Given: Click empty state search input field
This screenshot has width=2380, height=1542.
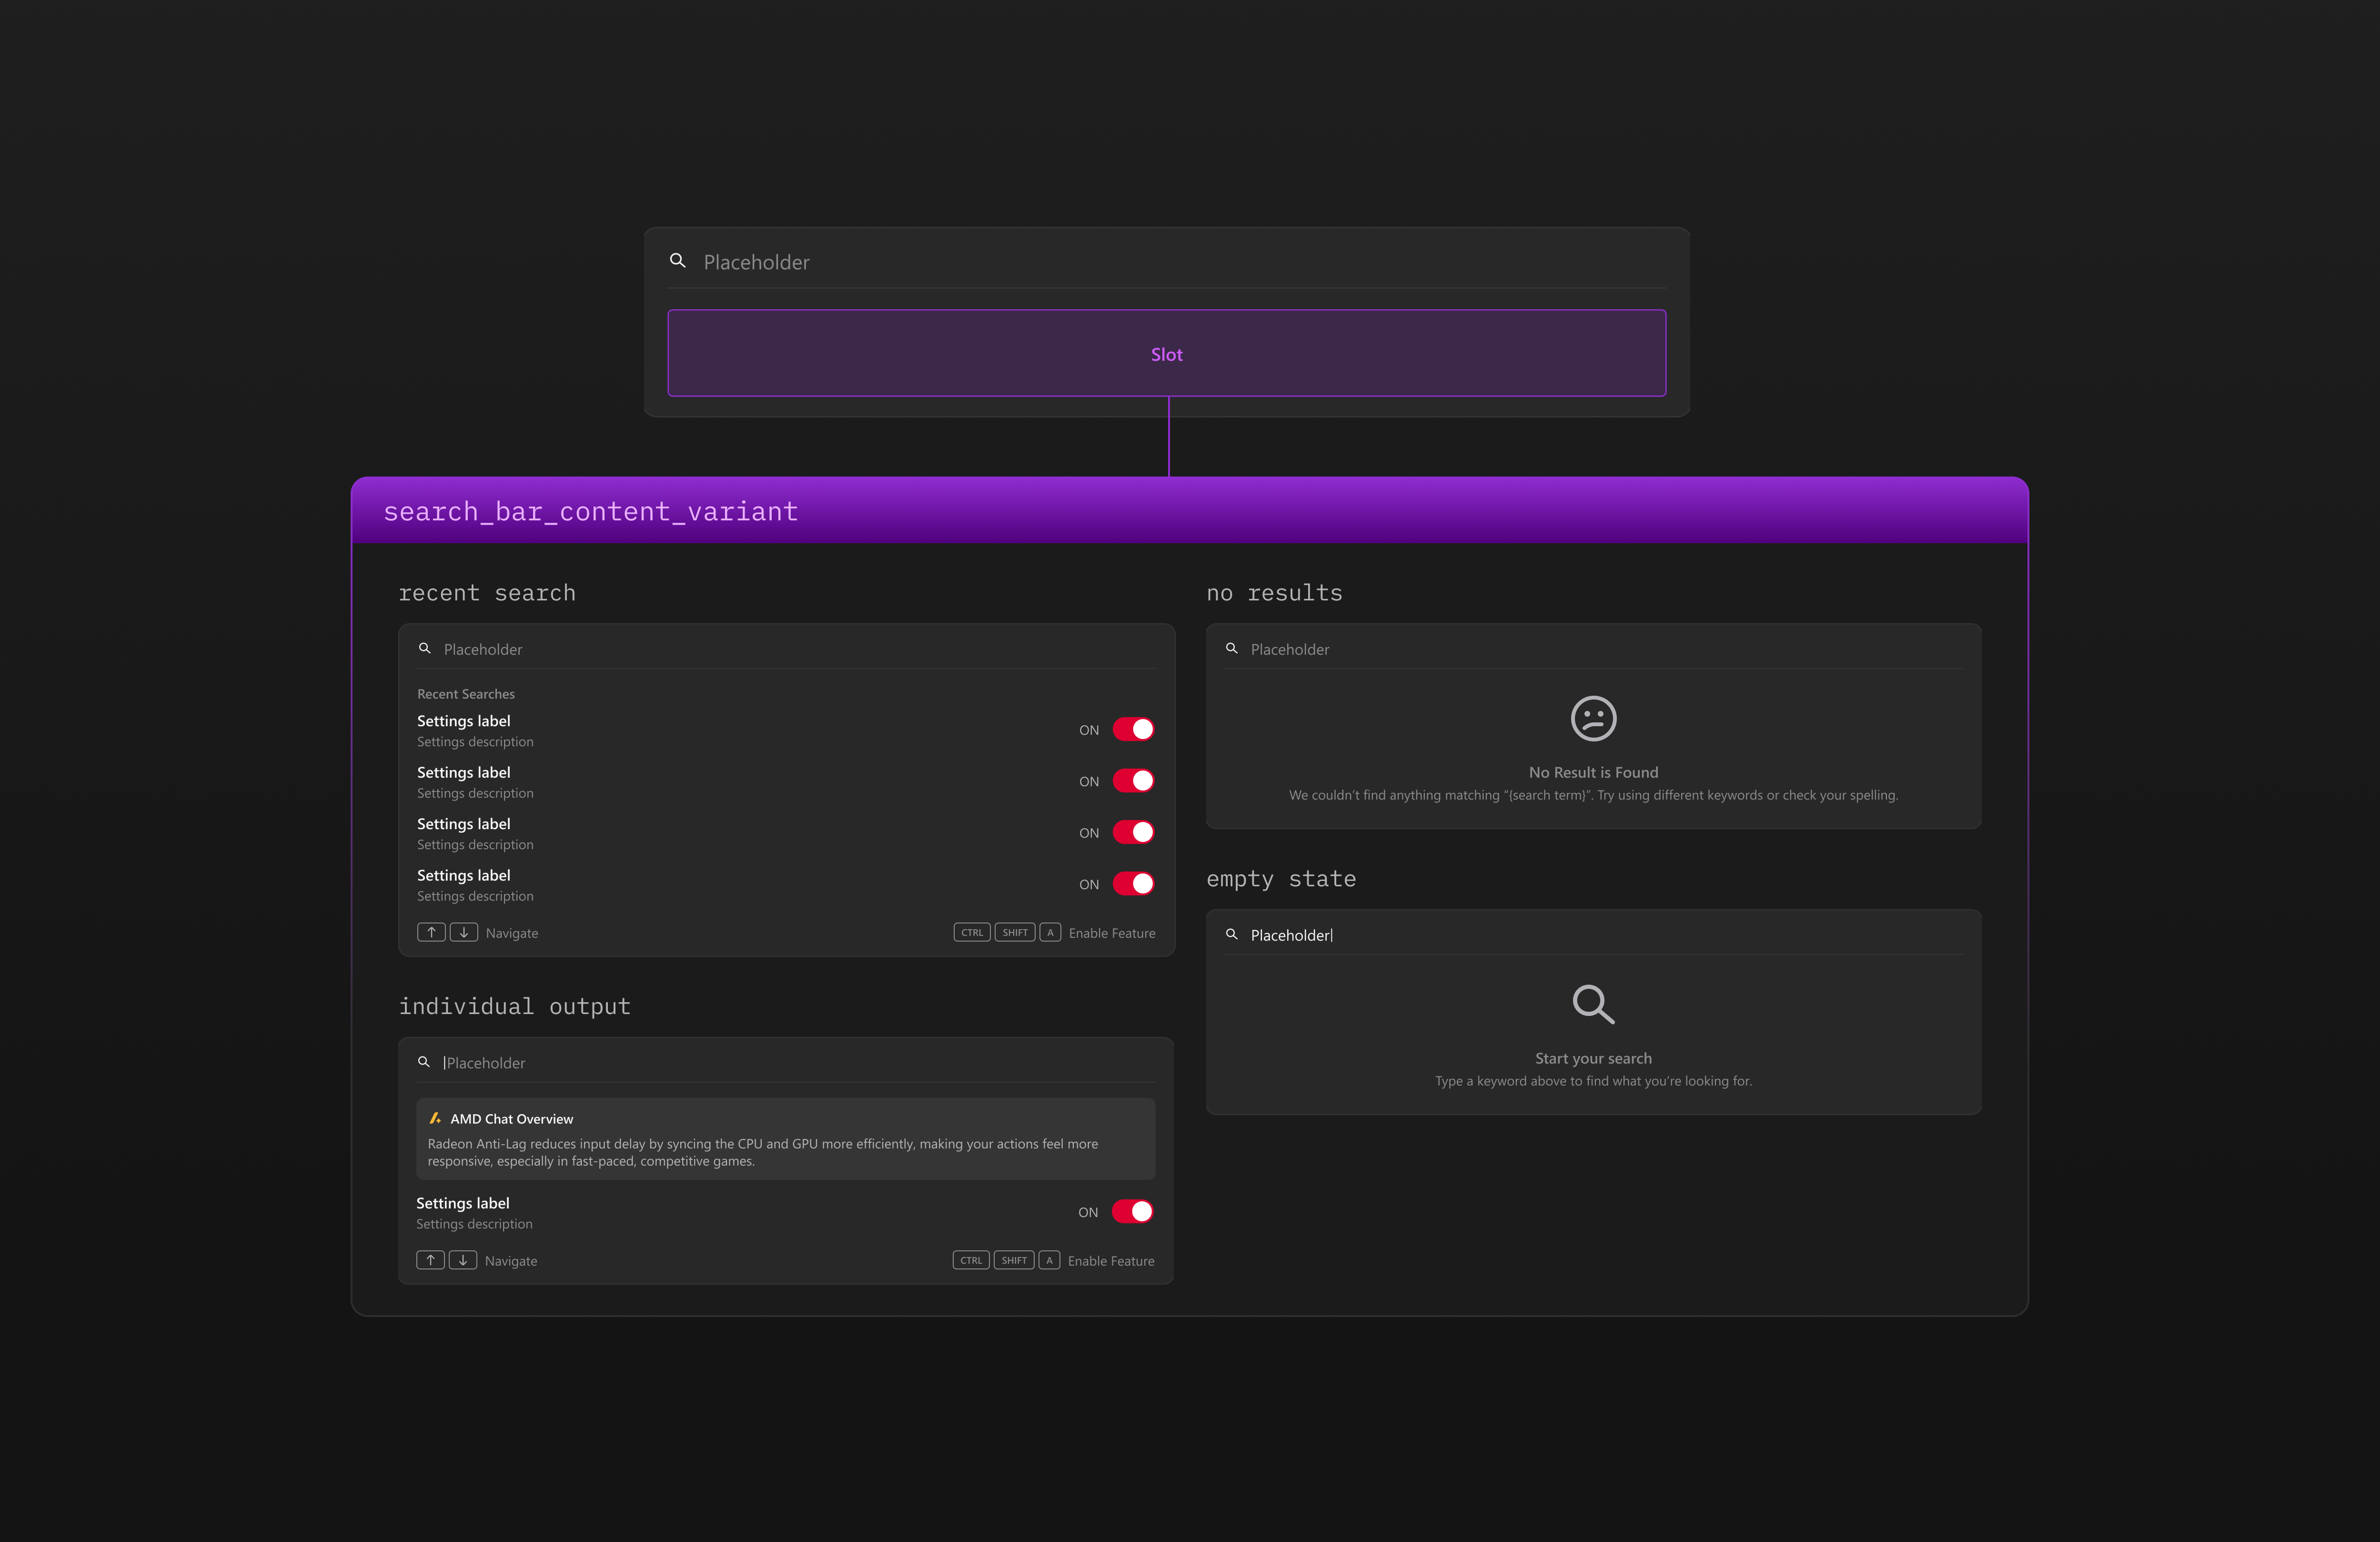Looking at the screenshot, I should click(1600, 935).
